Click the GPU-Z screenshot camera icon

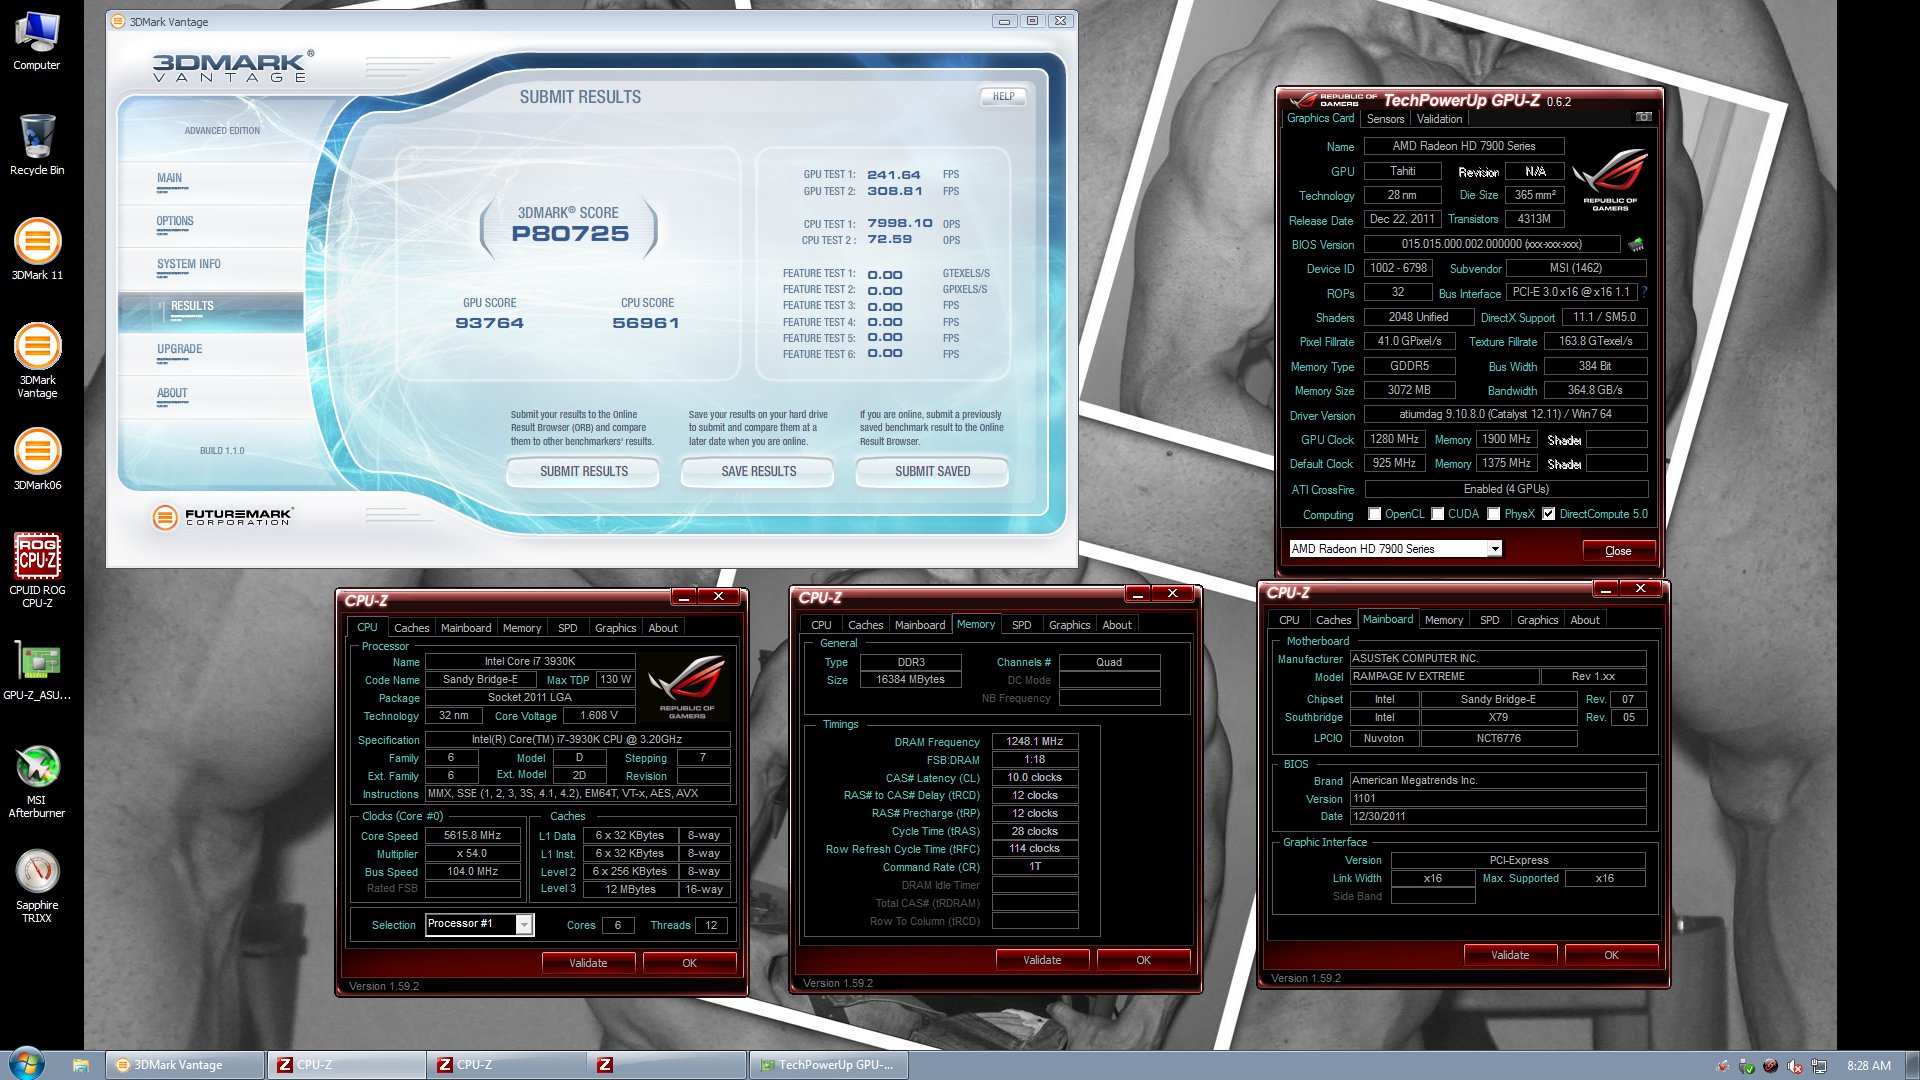click(x=1643, y=117)
